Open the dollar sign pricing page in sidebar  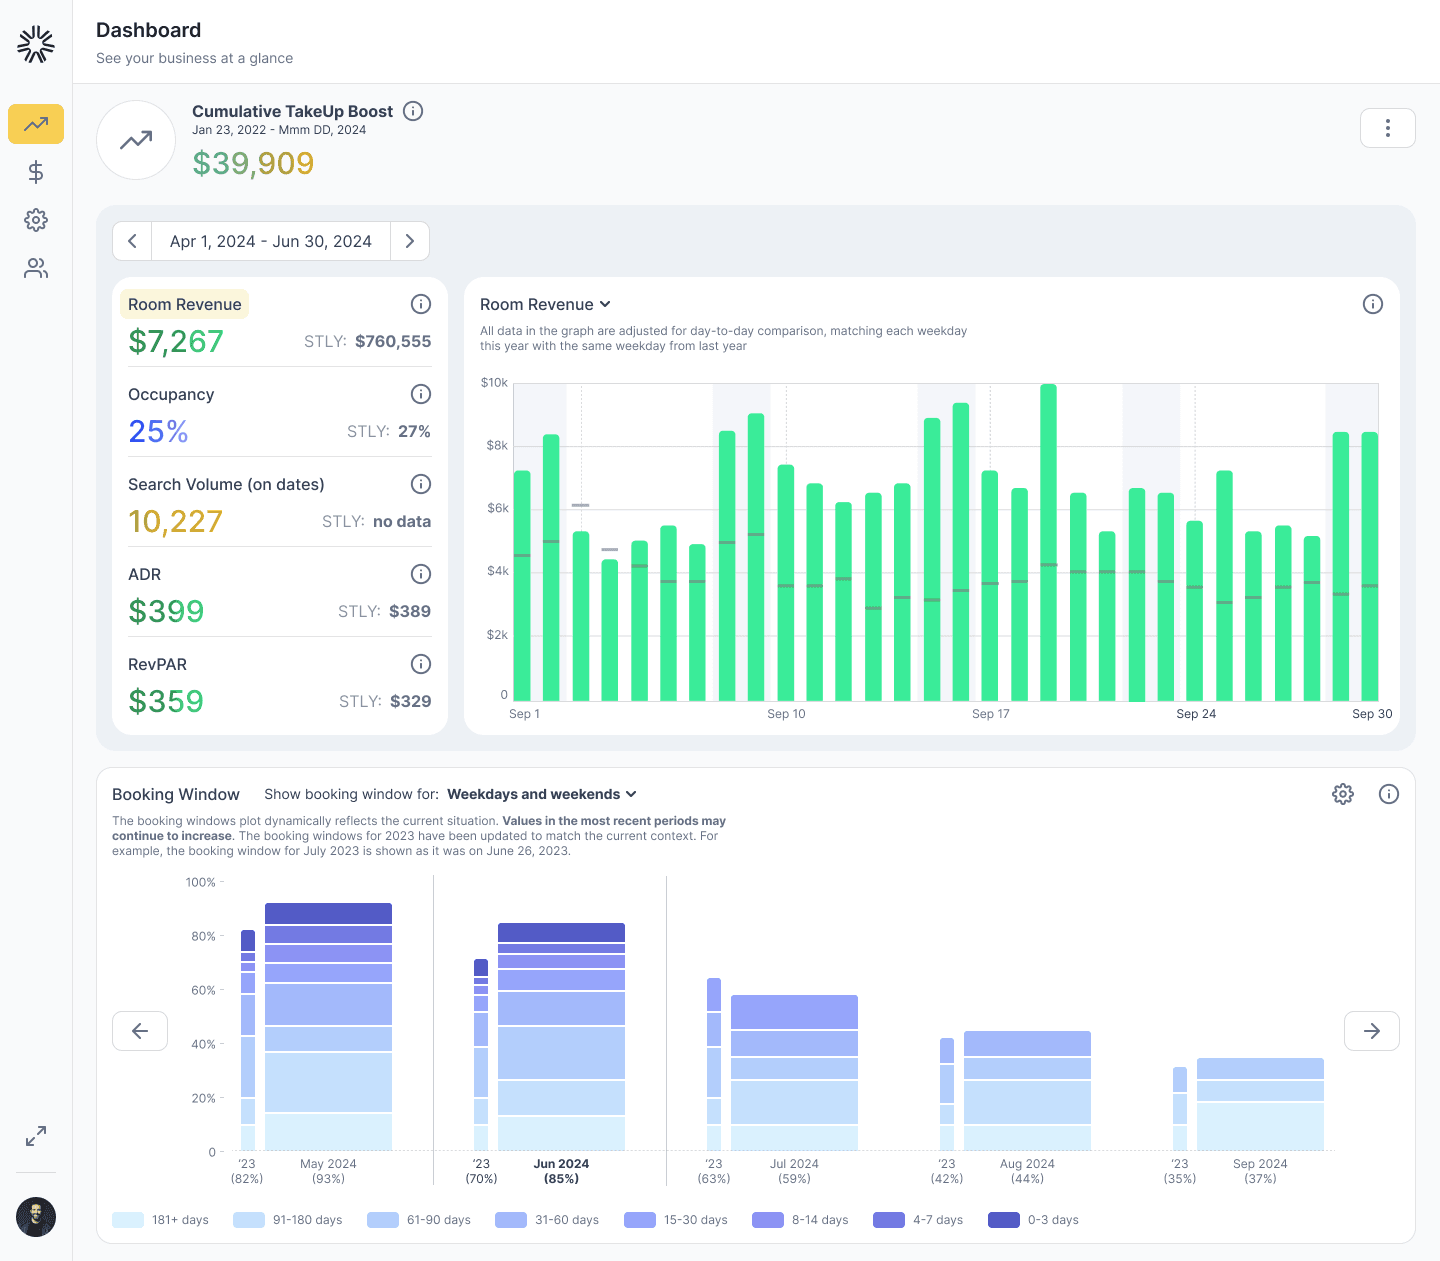coord(36,172)
